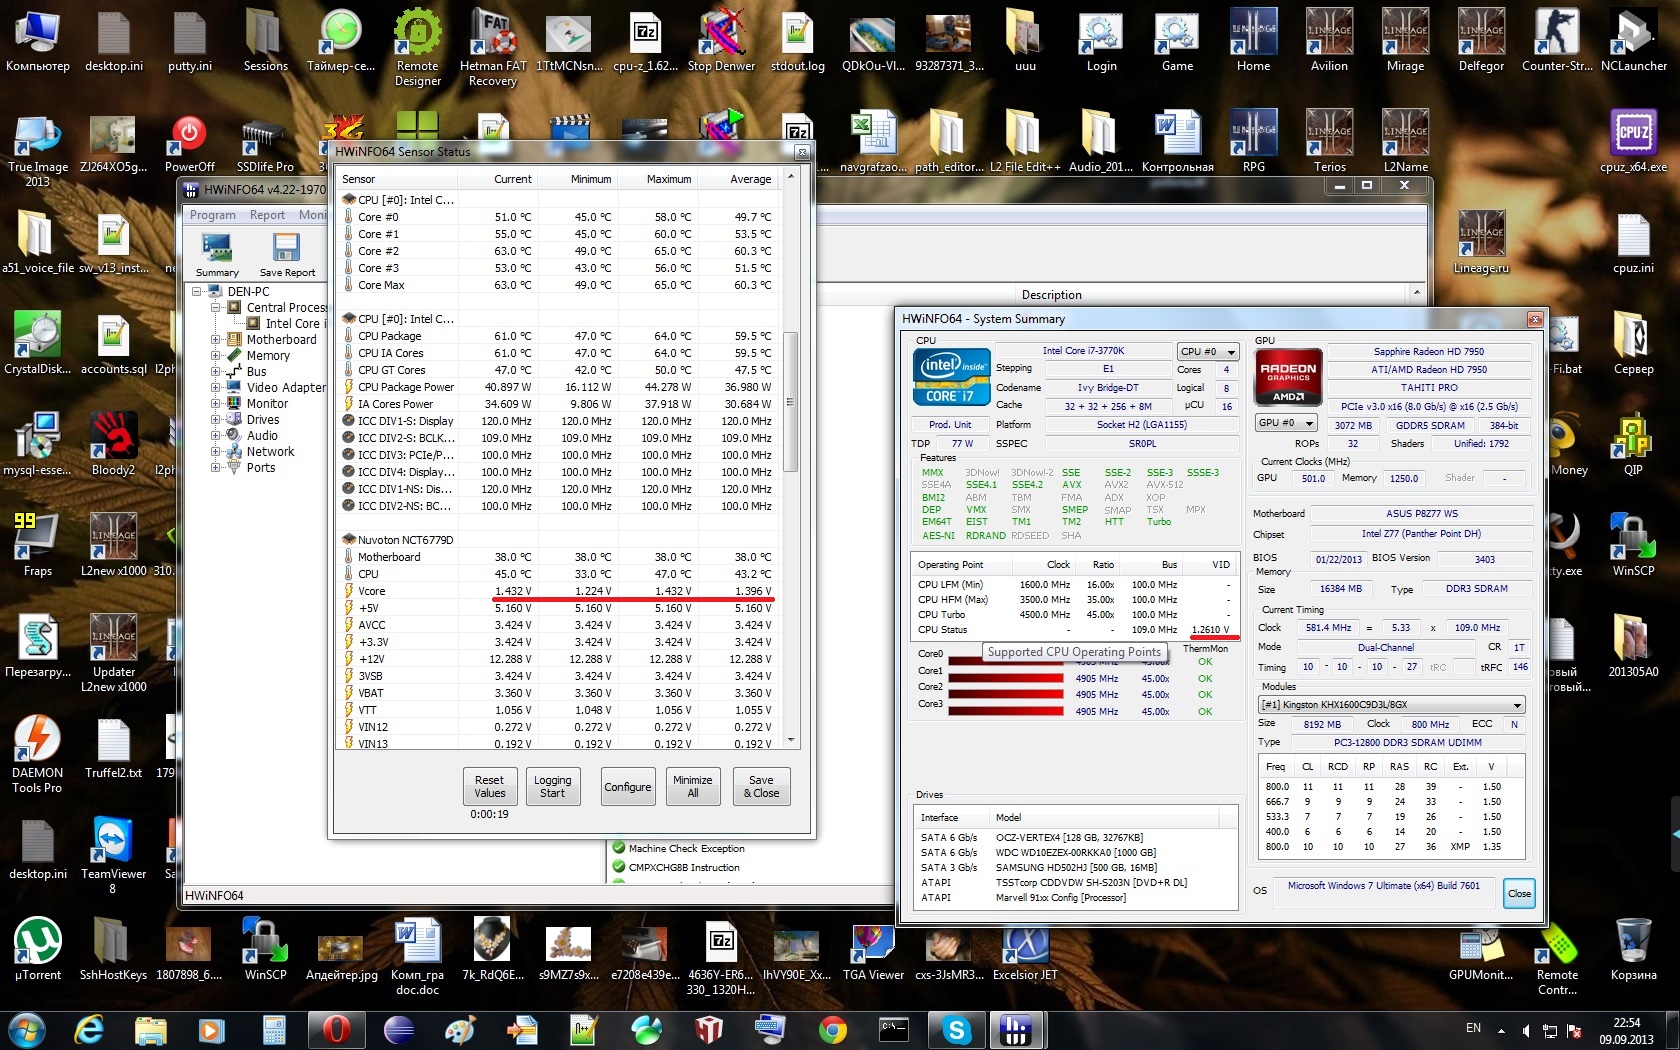Expand Memory tree node

click(x=216, y=356)
